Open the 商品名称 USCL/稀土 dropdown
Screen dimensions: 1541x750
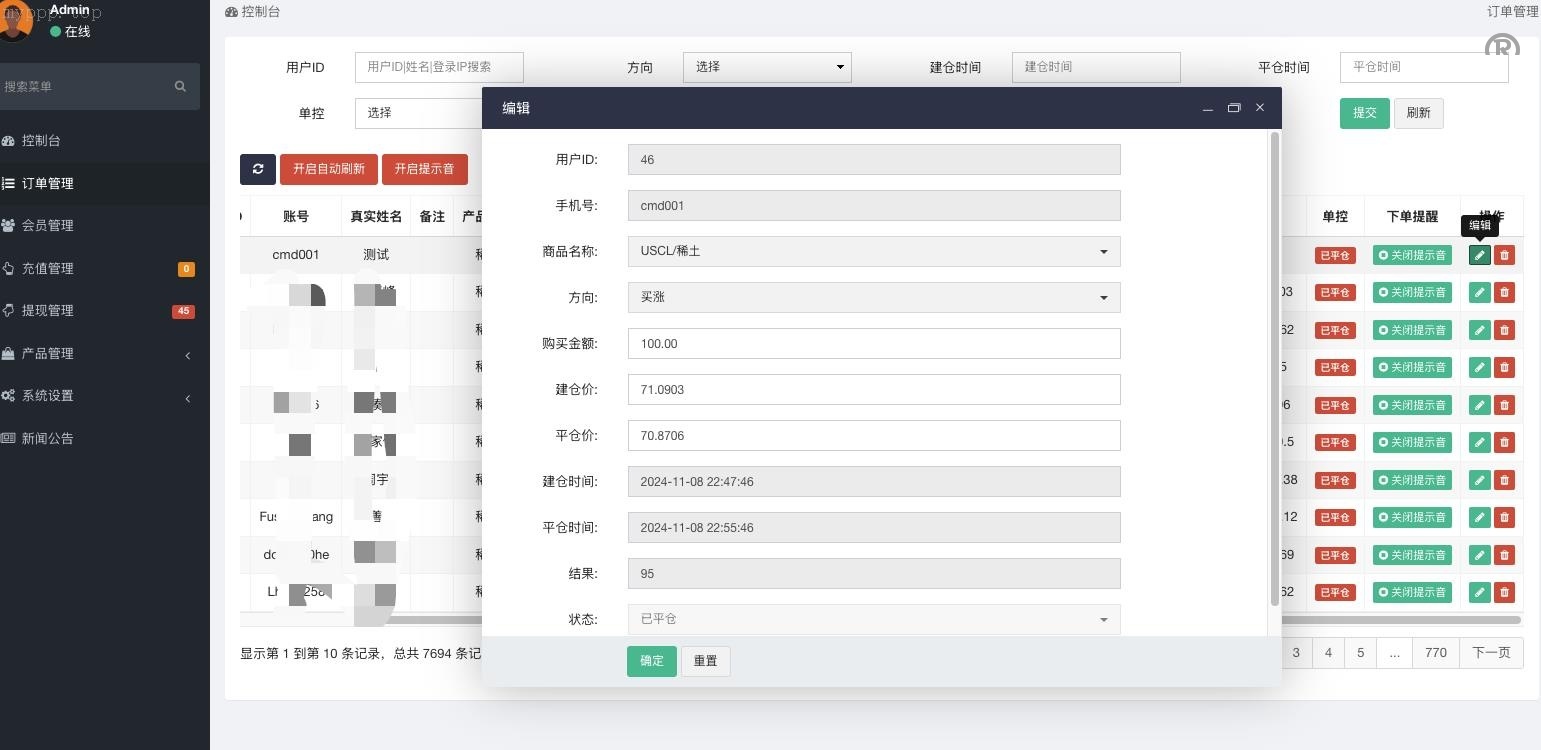873,252
